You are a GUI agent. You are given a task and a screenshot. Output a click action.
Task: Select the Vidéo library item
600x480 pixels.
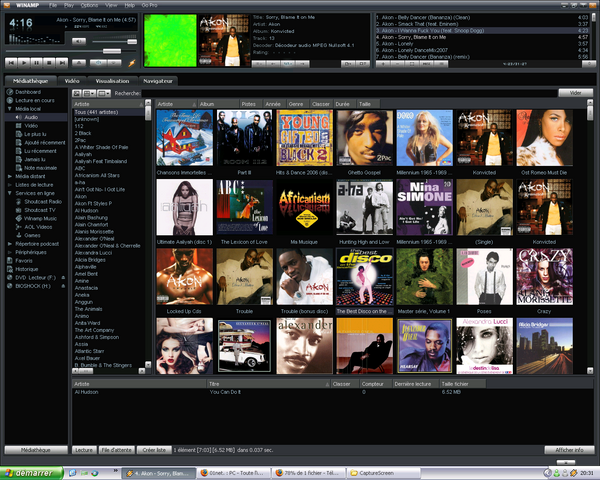[x=27, y=126]
